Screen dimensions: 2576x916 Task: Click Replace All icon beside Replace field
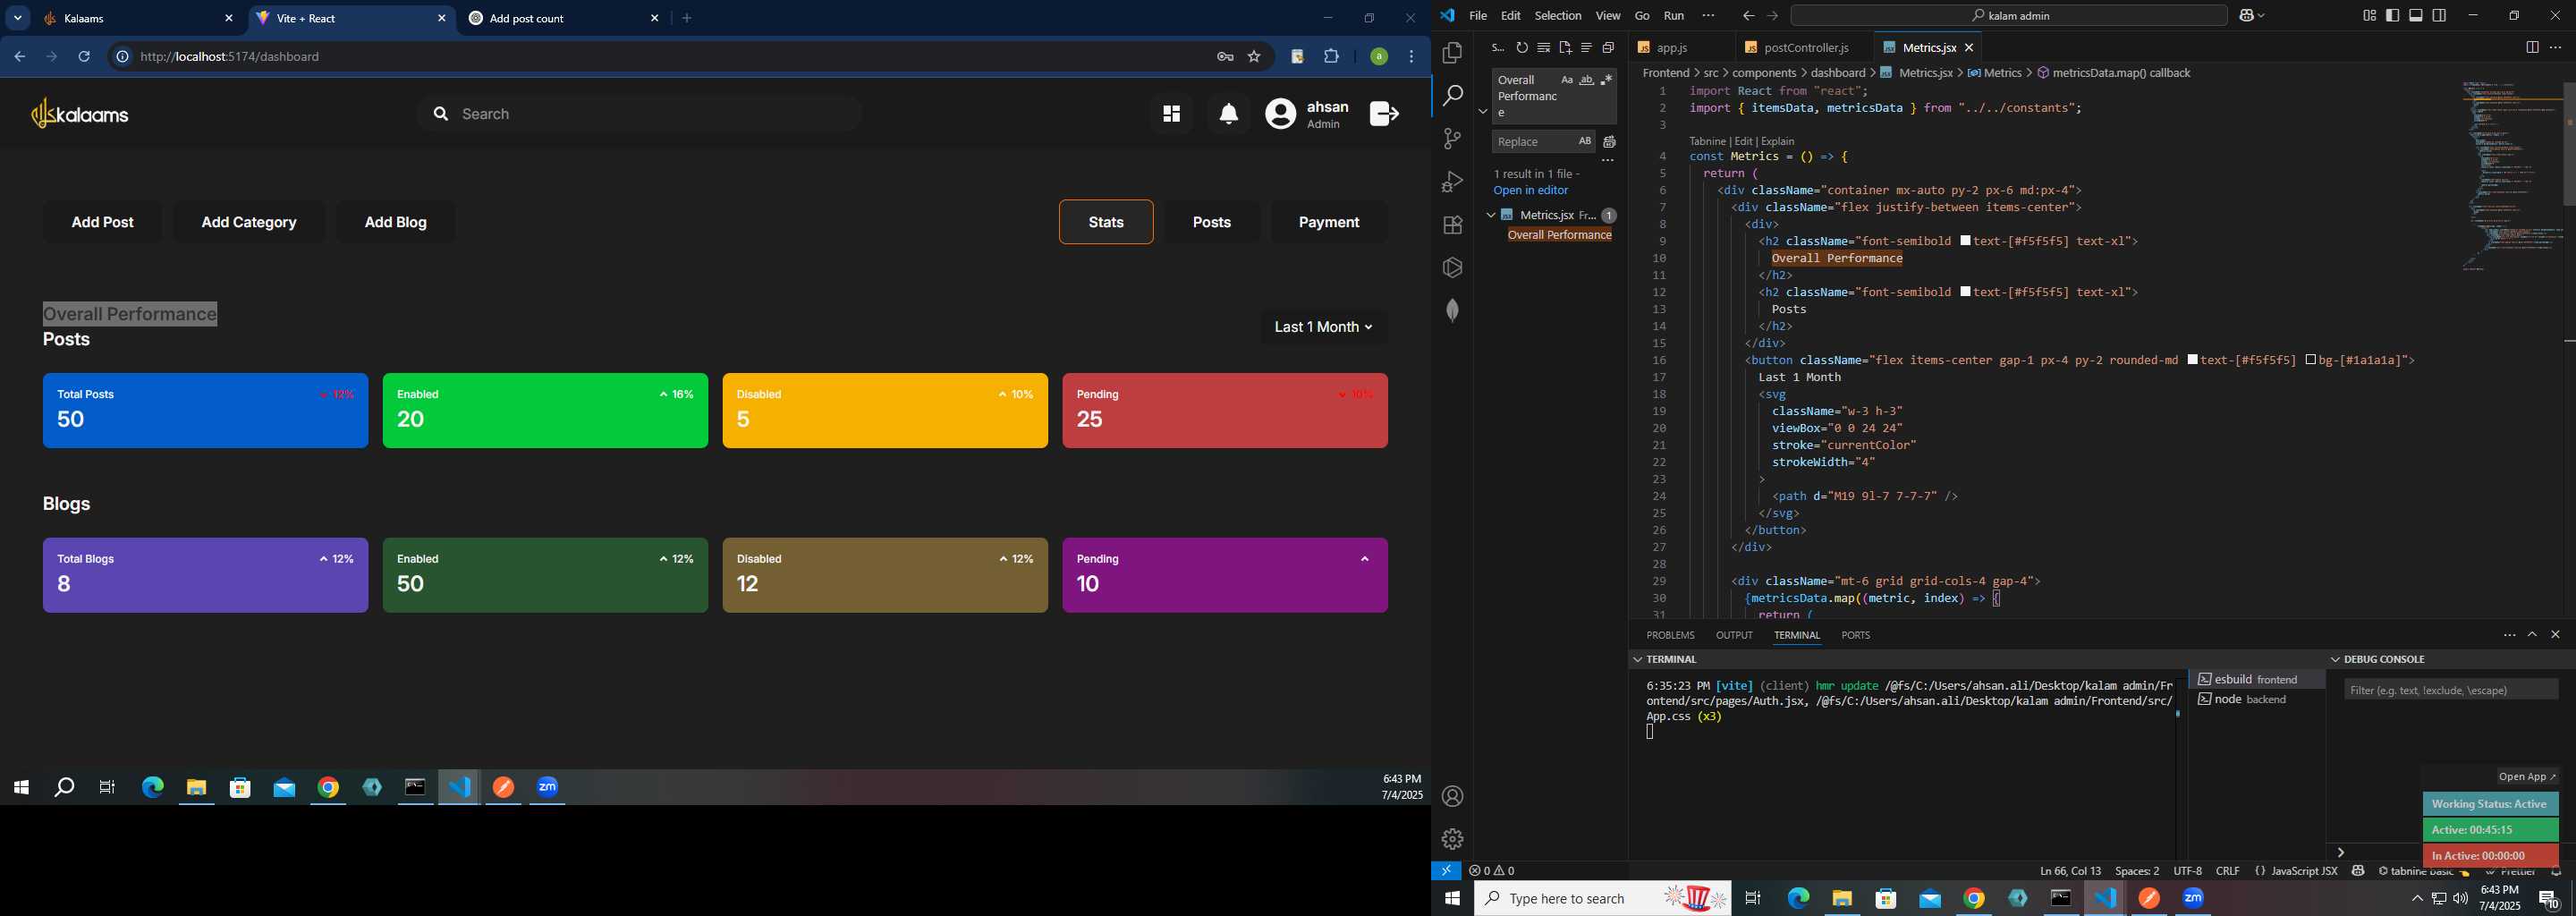tap(1610, 142)
